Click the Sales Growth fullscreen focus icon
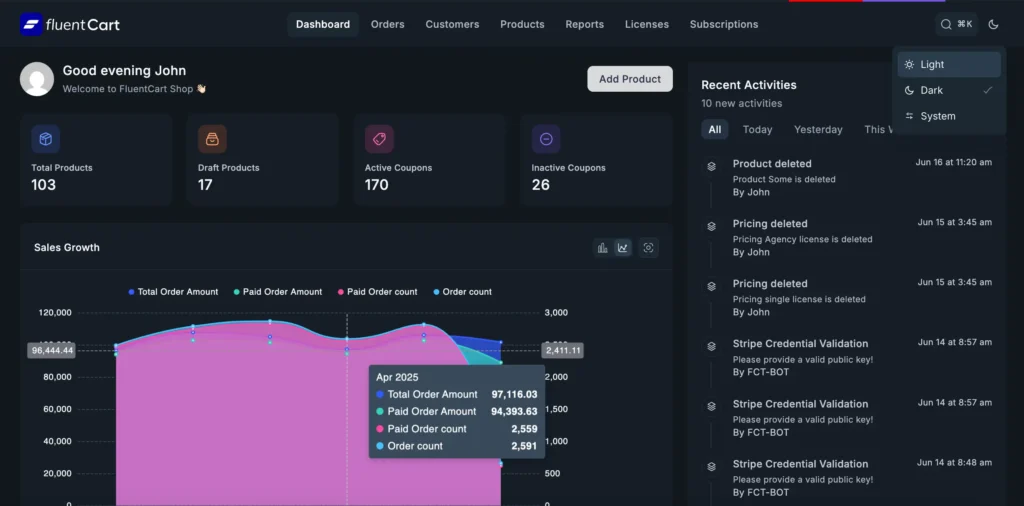 tap(648, 247)
